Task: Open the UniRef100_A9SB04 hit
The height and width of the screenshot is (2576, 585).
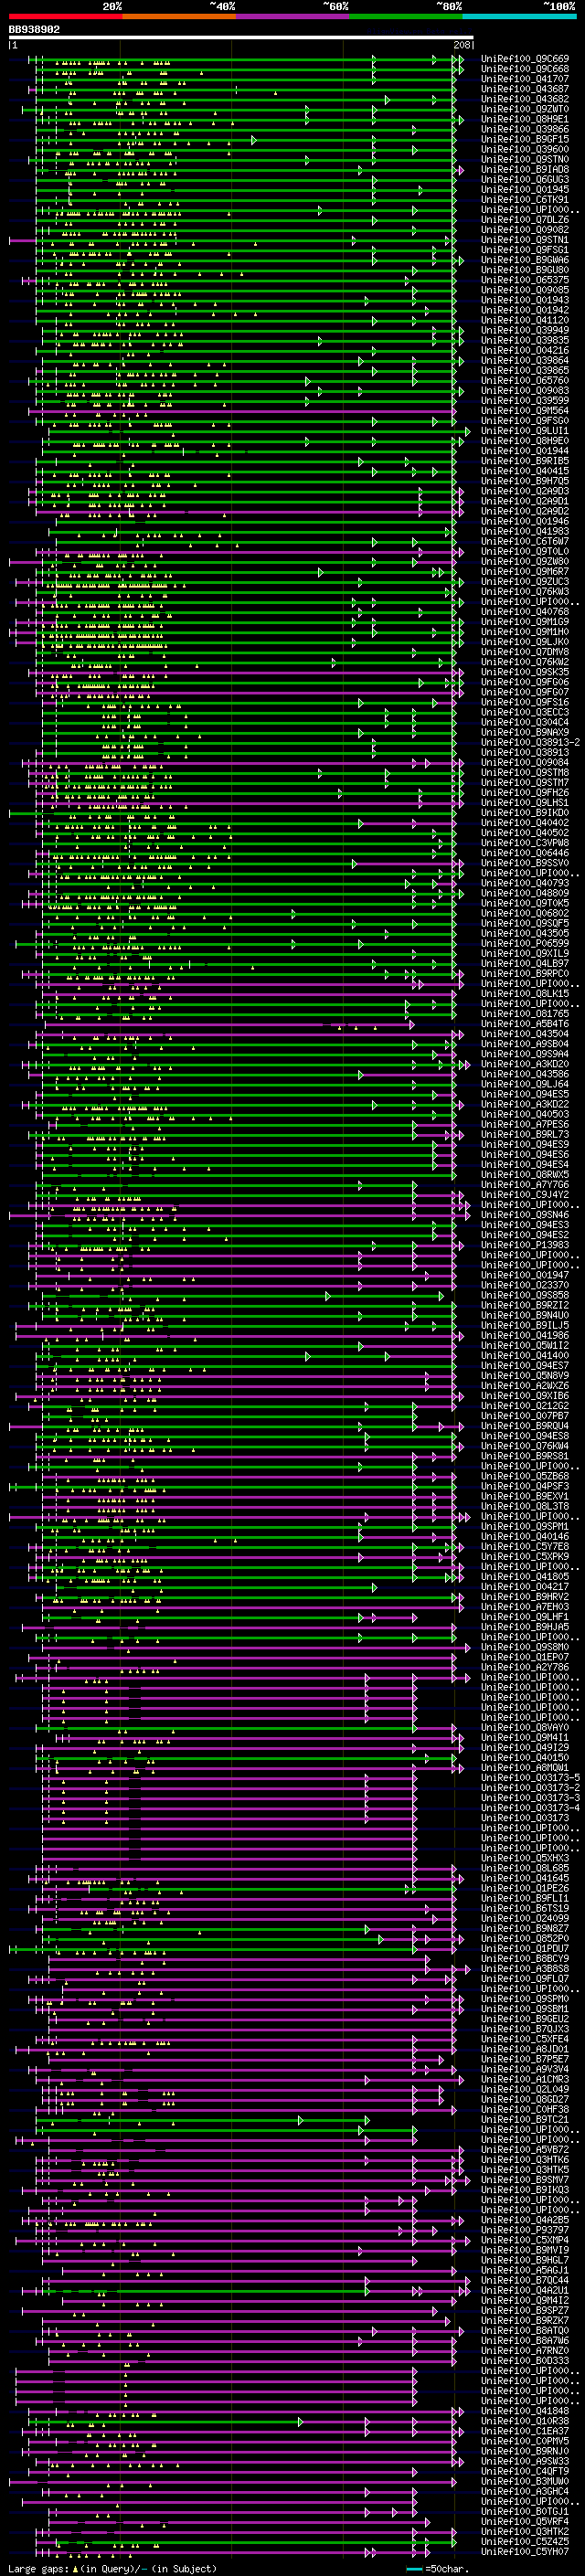Action: click(525, 1044)
